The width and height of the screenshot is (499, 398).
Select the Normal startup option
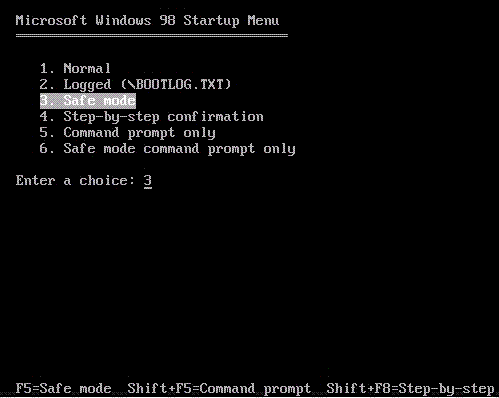(x=75, y=69)
